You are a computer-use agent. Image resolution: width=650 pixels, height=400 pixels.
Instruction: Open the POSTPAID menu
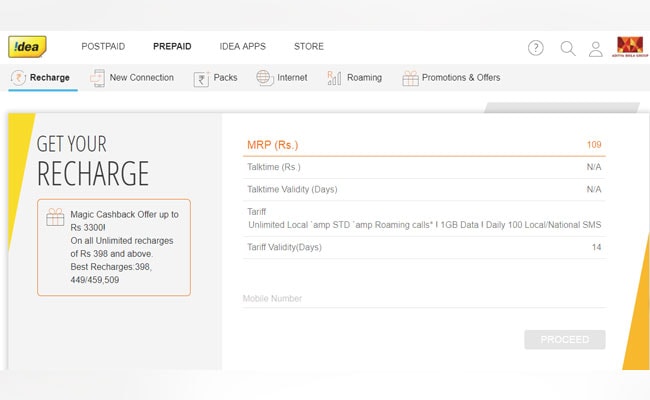click(x=103, y=46)
